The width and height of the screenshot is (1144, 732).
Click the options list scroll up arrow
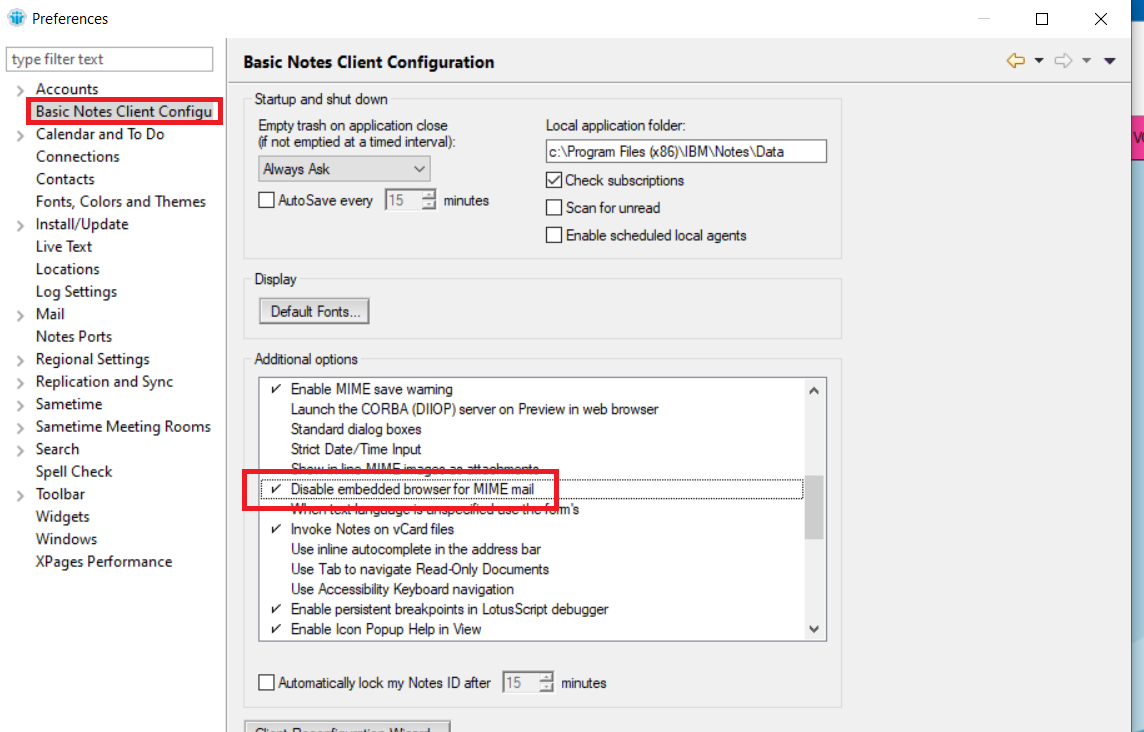(x=814, y=390)
